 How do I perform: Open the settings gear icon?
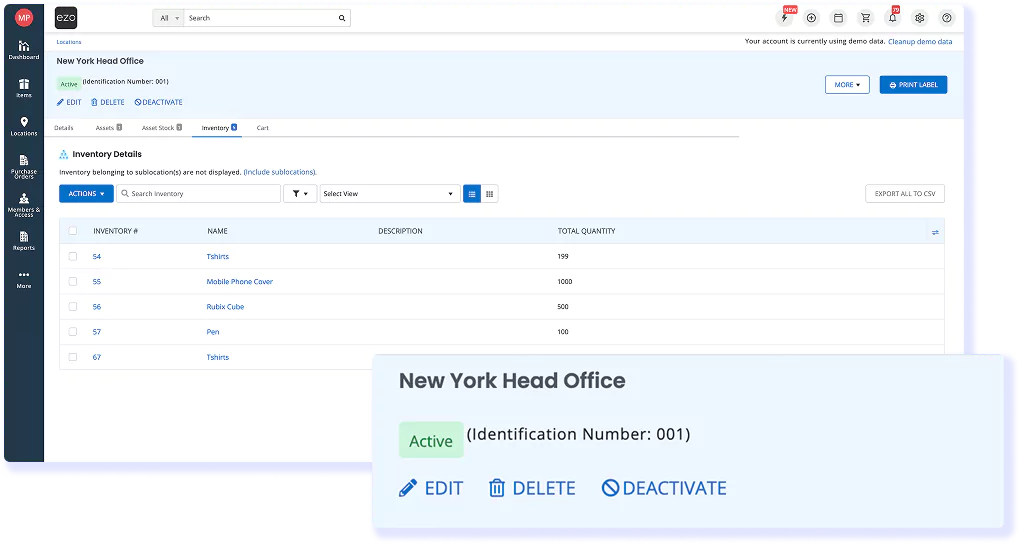pyautogui.click(x=919, y=18)
